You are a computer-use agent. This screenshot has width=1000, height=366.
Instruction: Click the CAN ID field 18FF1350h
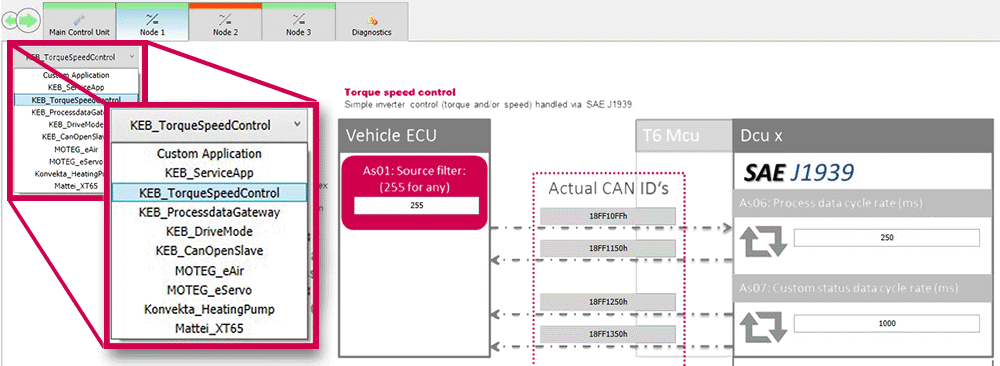pyautogui.click(x=608, y=333)
